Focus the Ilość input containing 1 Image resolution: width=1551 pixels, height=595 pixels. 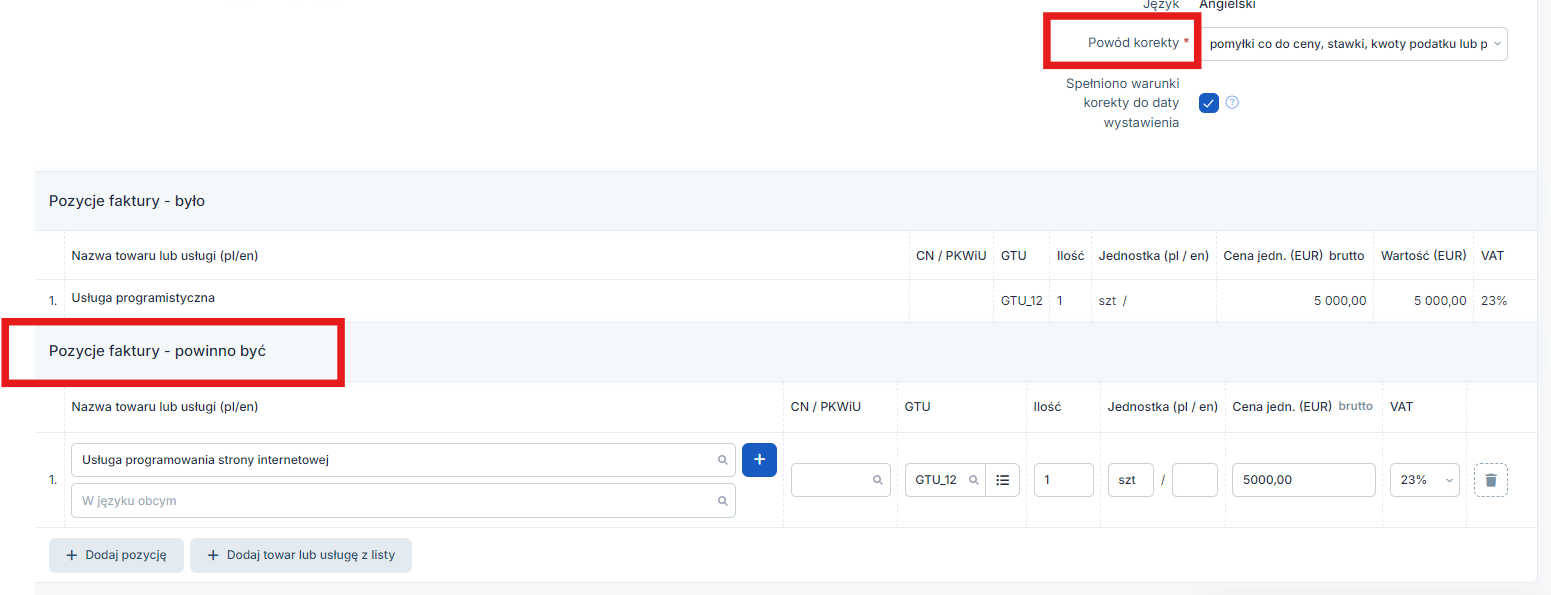pos(1064,480)
